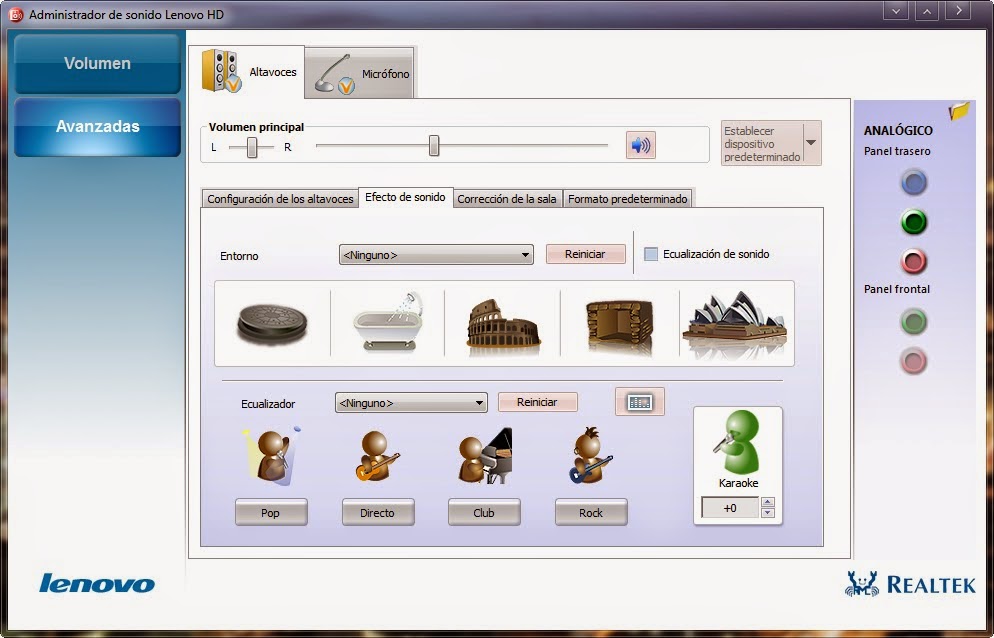The image size is (994, 638).
Task: Click the title bar up-chevron button
Action: tap(927, 11)
